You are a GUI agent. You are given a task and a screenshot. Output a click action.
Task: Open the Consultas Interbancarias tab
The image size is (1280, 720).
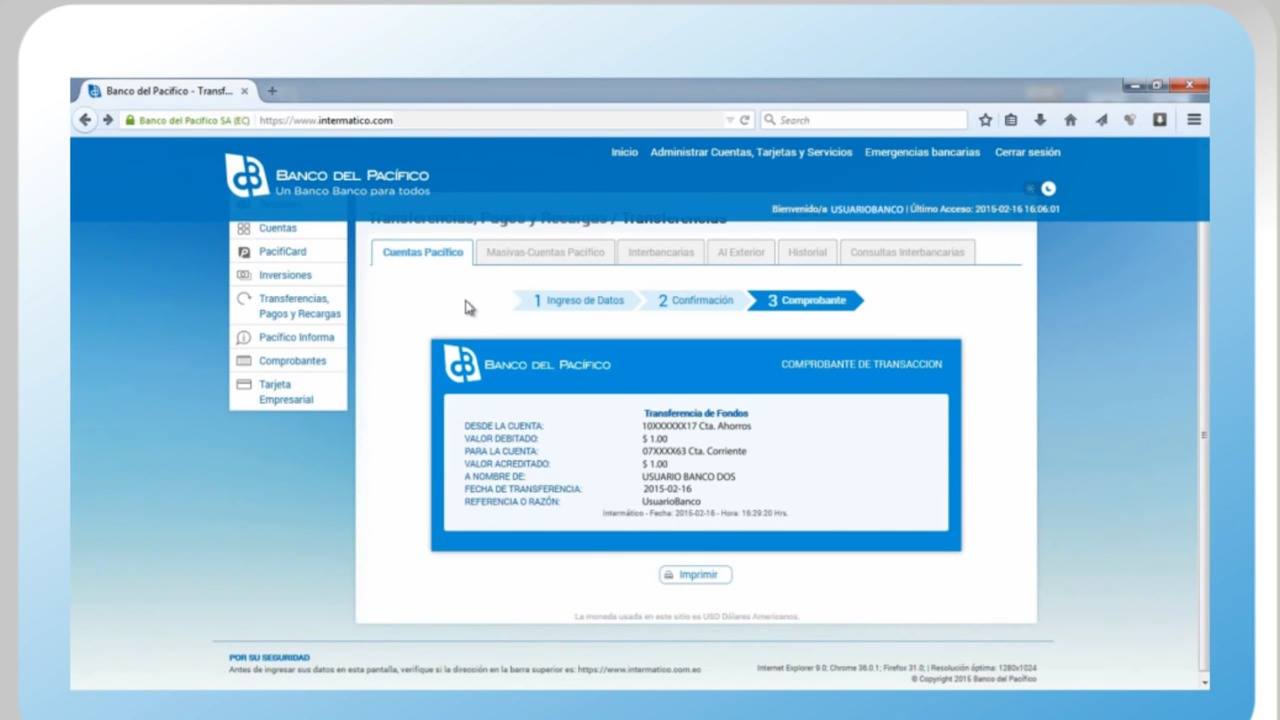[x=907, y=252]
